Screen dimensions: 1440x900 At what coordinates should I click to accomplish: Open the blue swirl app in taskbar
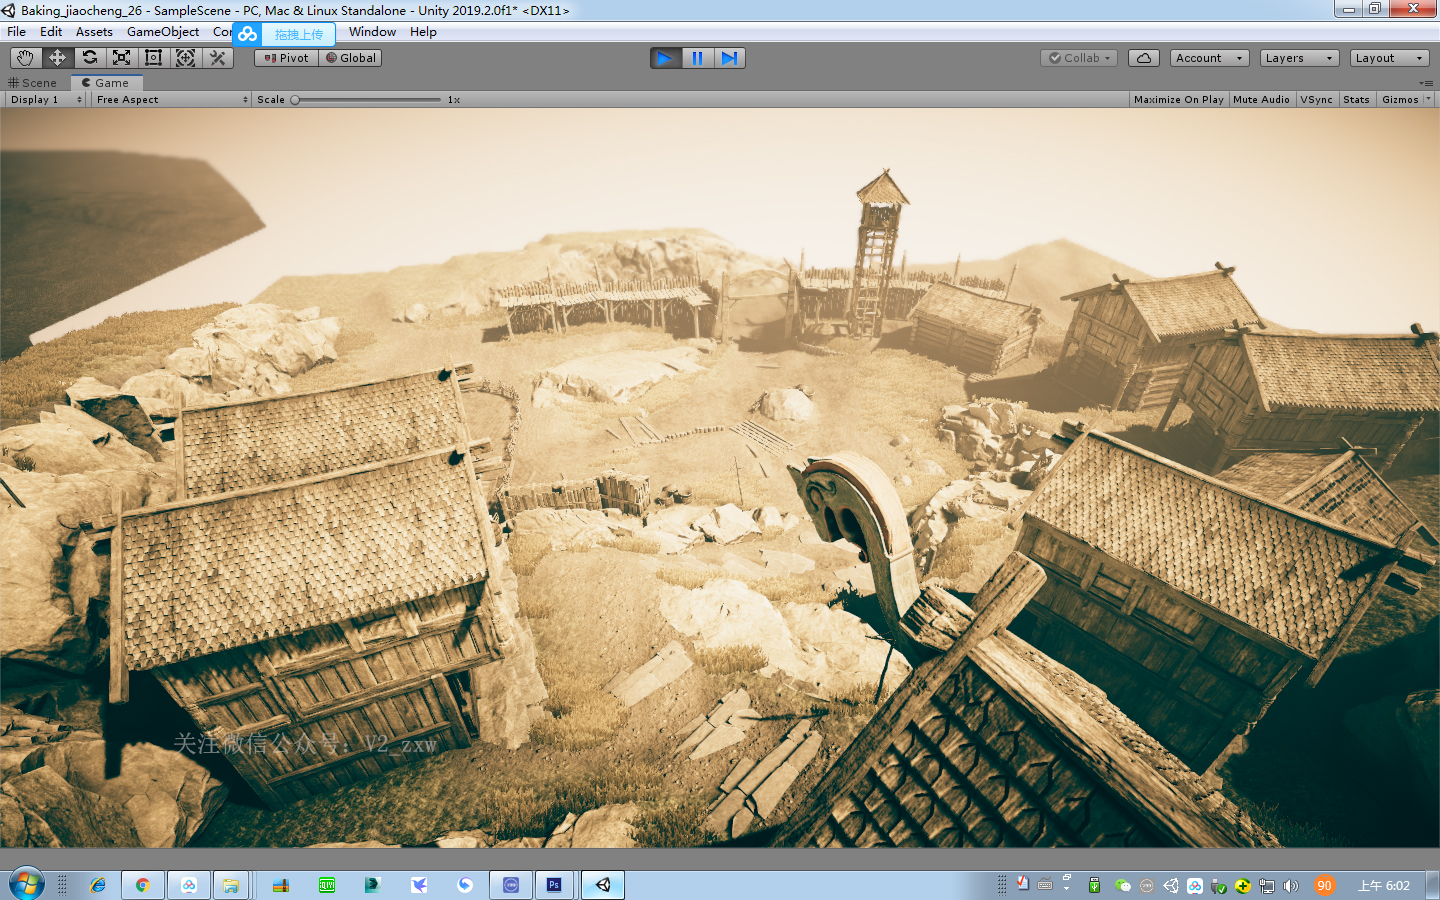(x=465, y=885)
